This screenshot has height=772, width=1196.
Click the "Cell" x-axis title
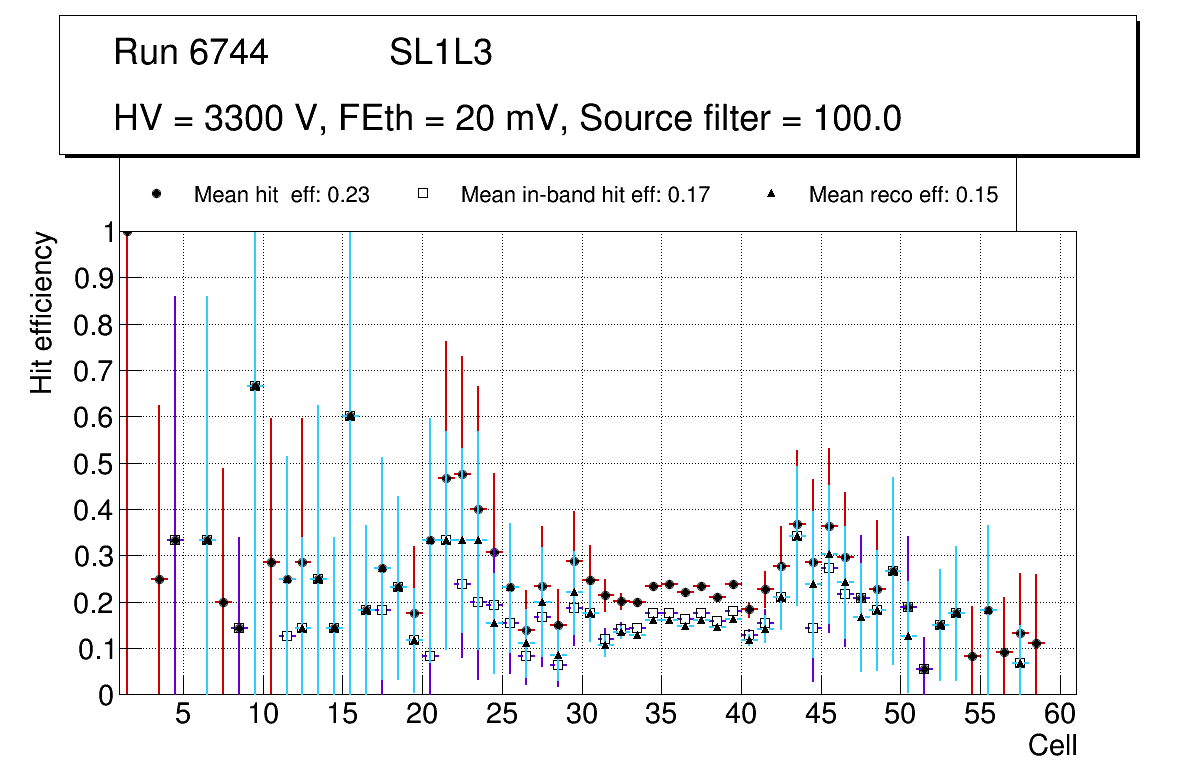pos(1053,745)
